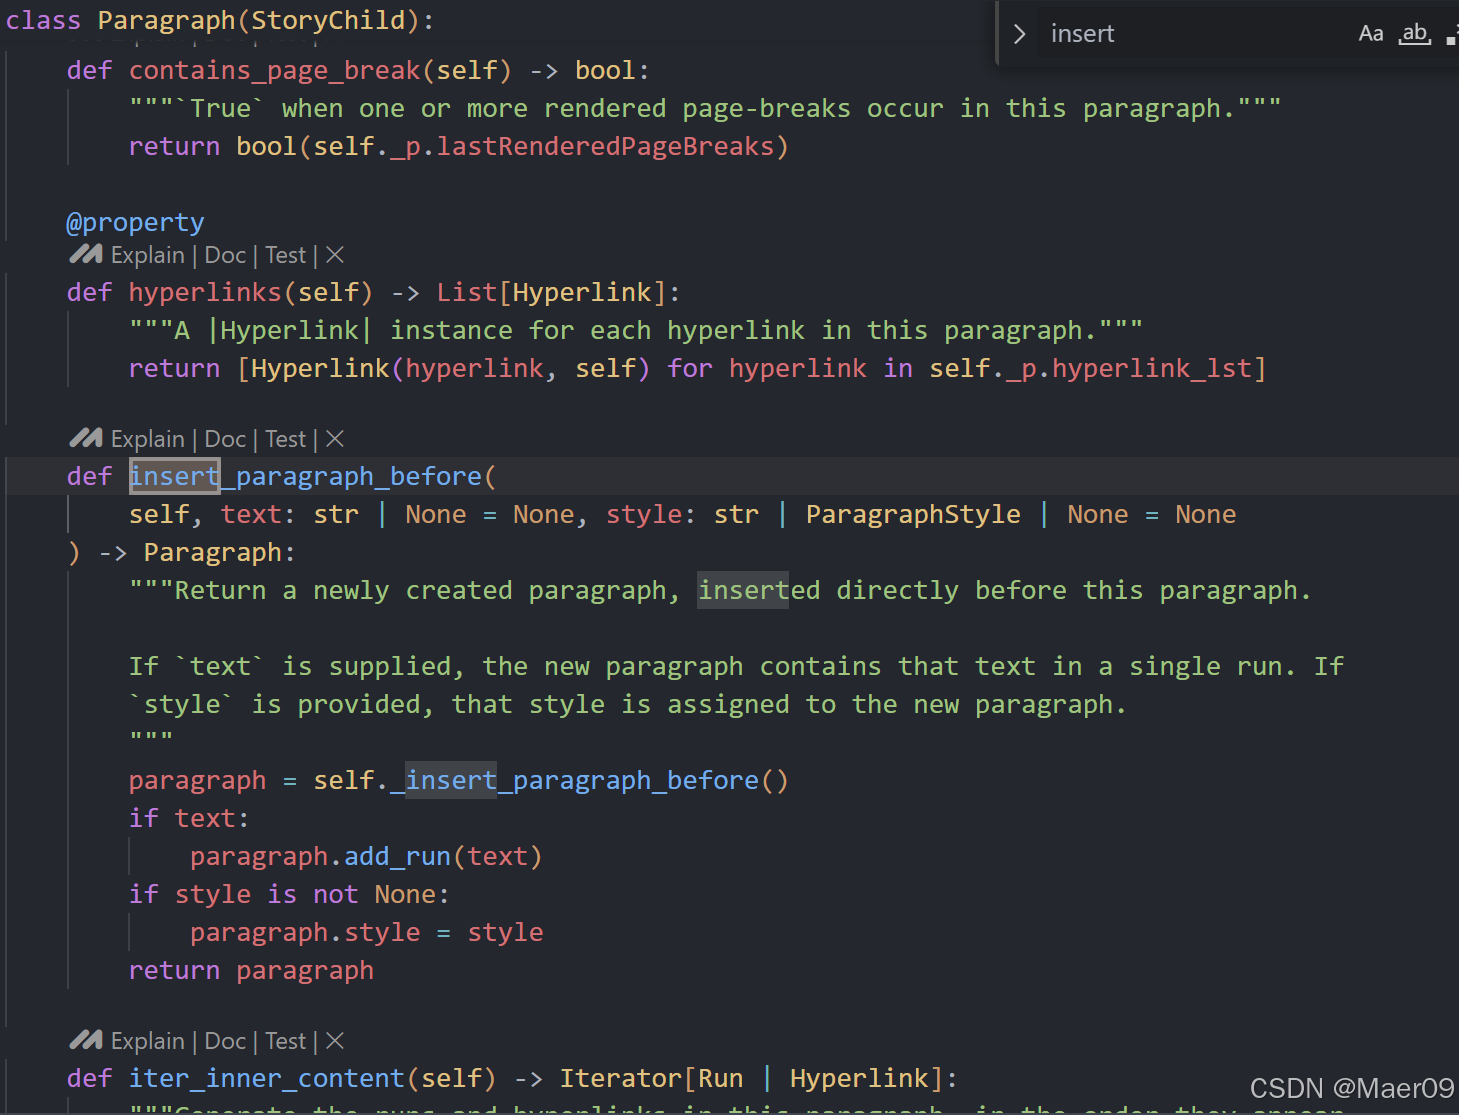Expand the replace field with the find widget chevron
Image resolution: width=1459 pixels, height=1115 pixels.
pyautogui.click(x=1019, y=34)
